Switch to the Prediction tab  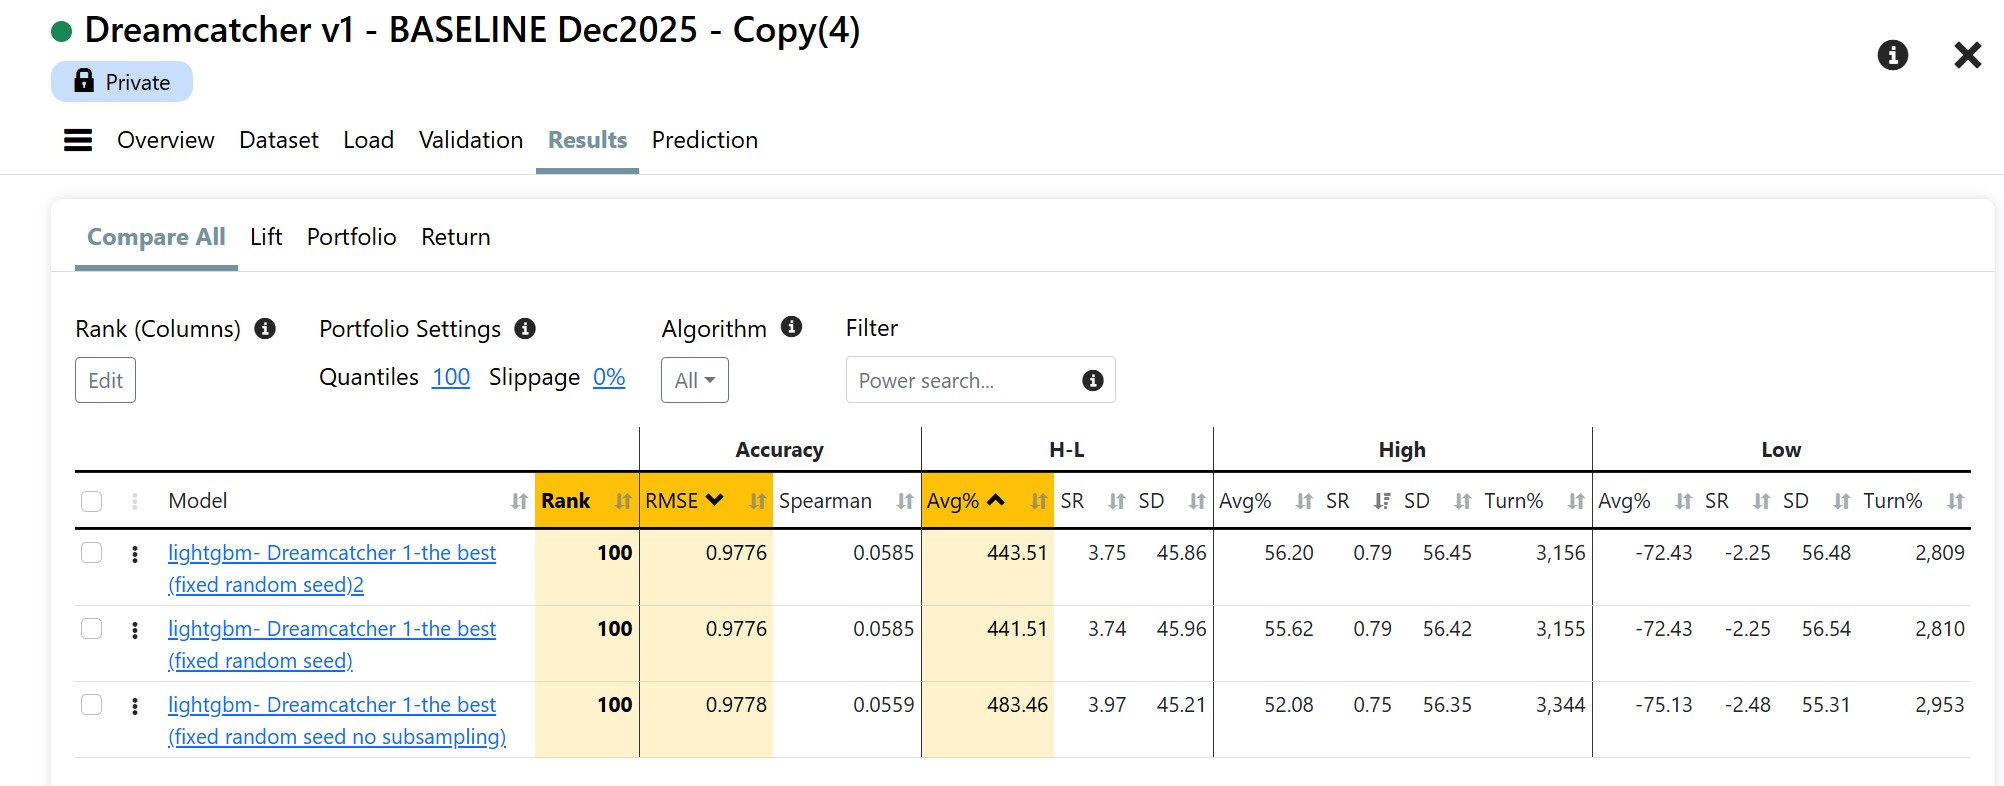[704, 140]
